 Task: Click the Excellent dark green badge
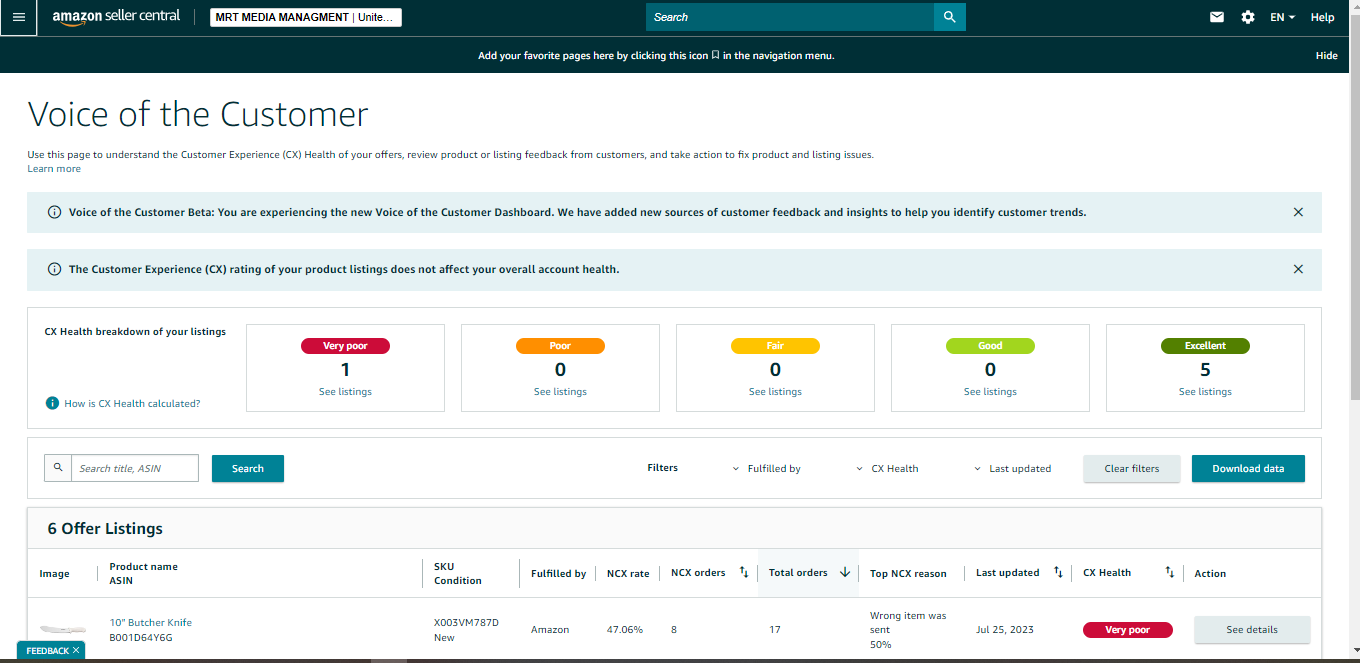[1205, 346]
